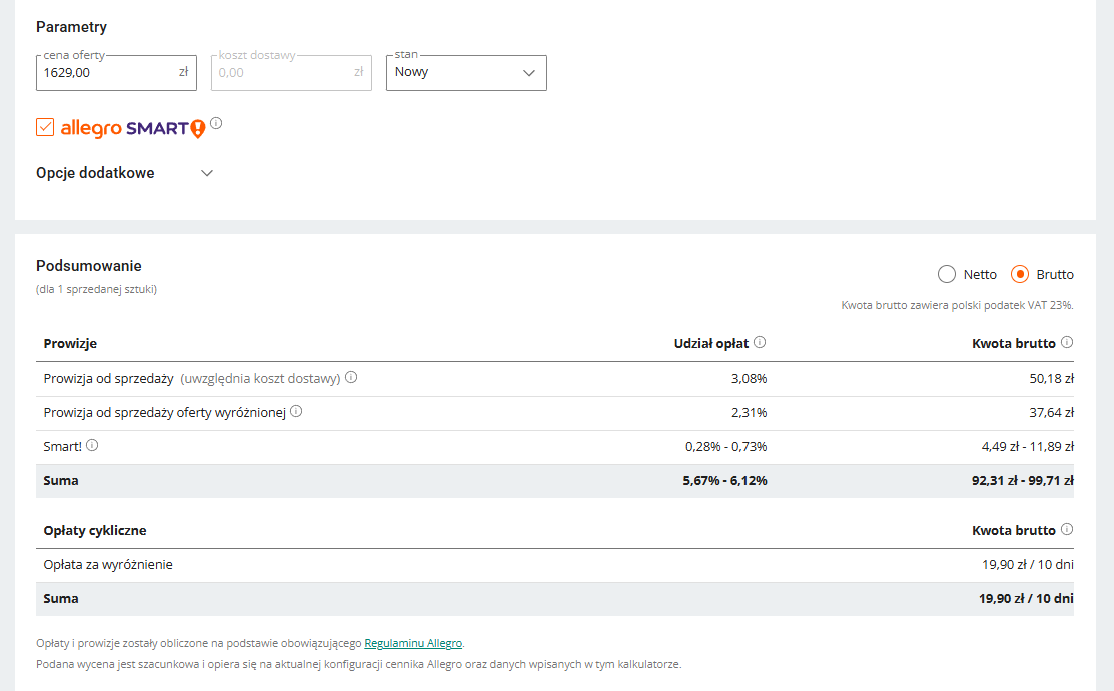
Task: Click the 'Opłata za wyróżnienie' row
Action: (x=108, y=564)
